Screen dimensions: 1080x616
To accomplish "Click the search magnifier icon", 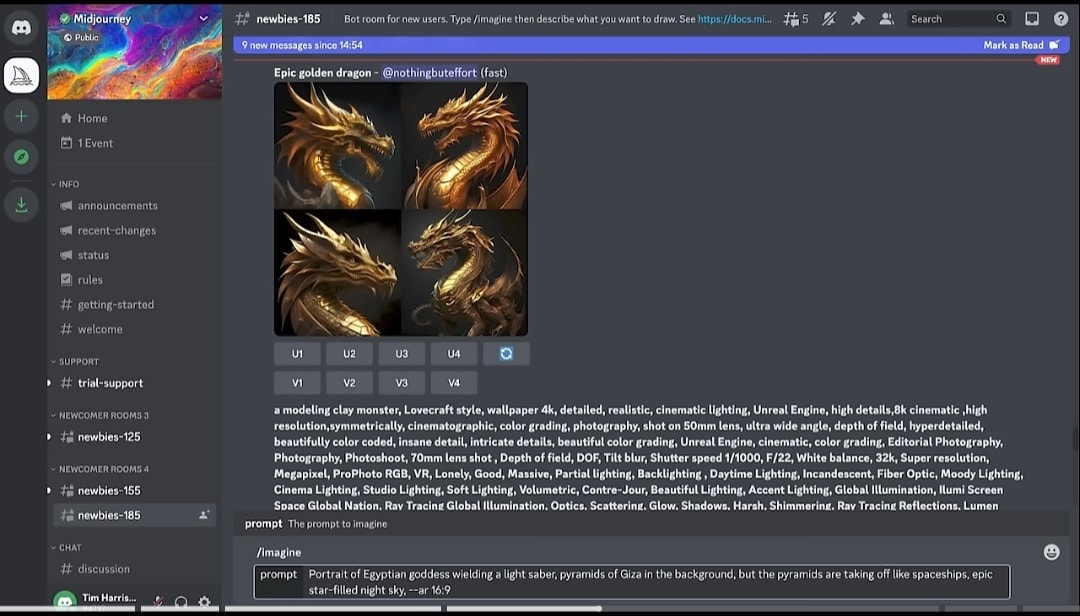I will click(x=1001, y=19).
